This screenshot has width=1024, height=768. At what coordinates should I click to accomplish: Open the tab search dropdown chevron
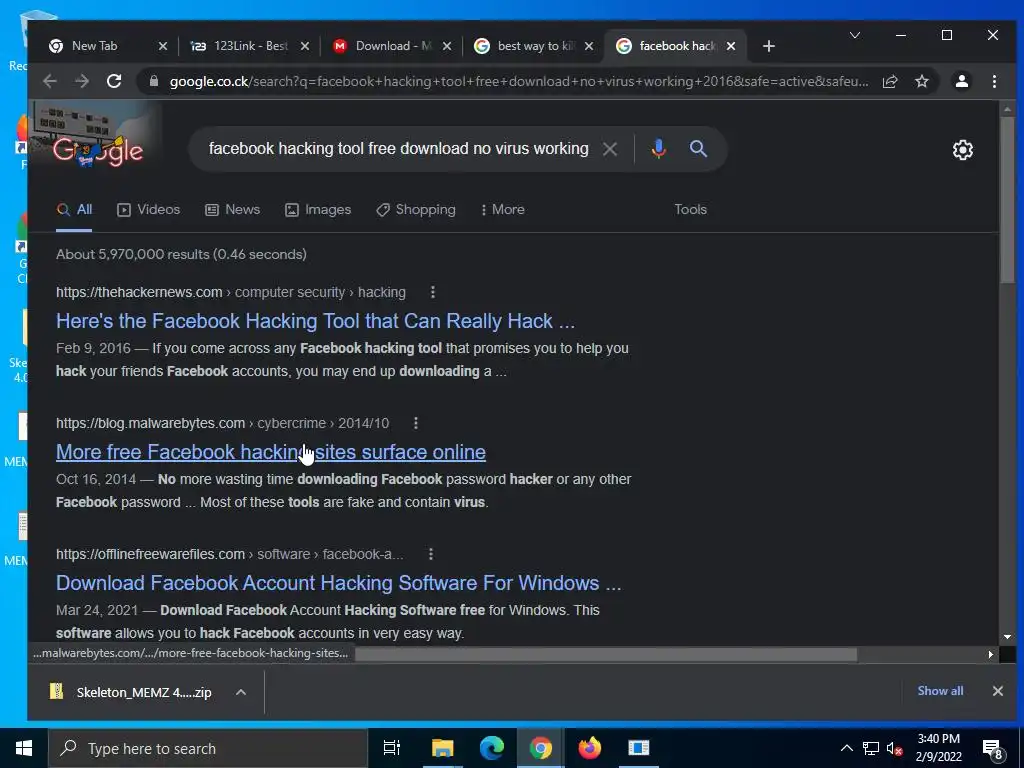854,35
